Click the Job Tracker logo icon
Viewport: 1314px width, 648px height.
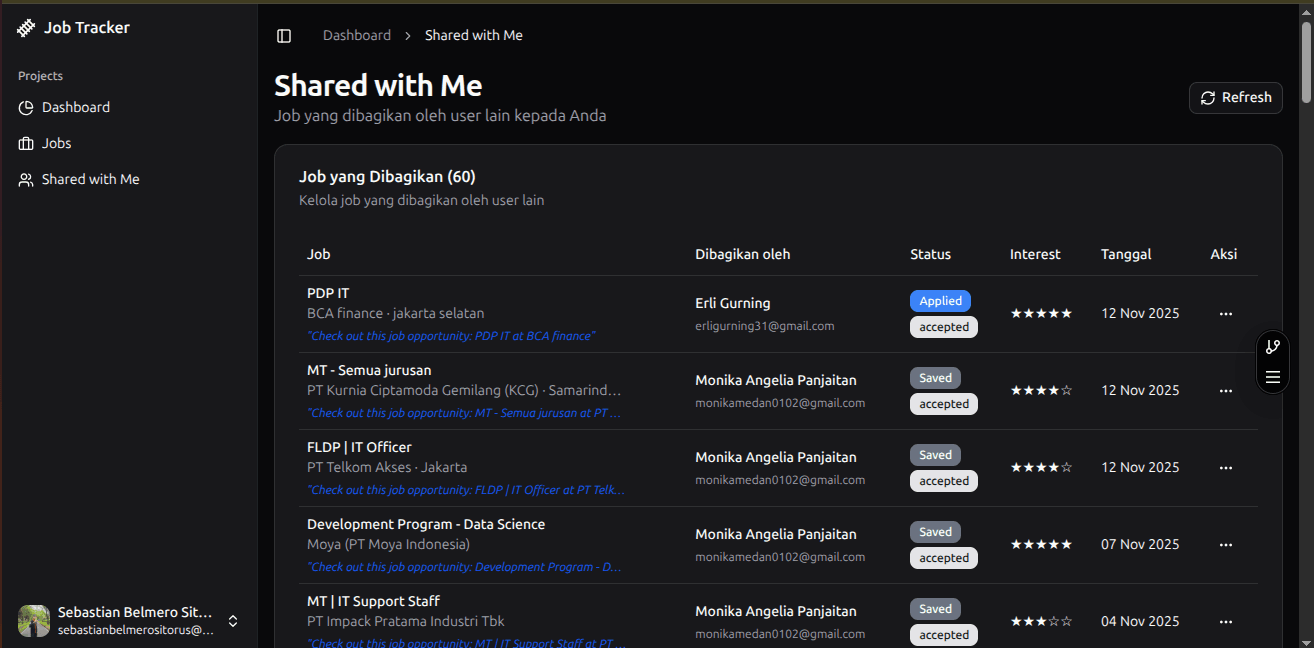pos(26,28)
